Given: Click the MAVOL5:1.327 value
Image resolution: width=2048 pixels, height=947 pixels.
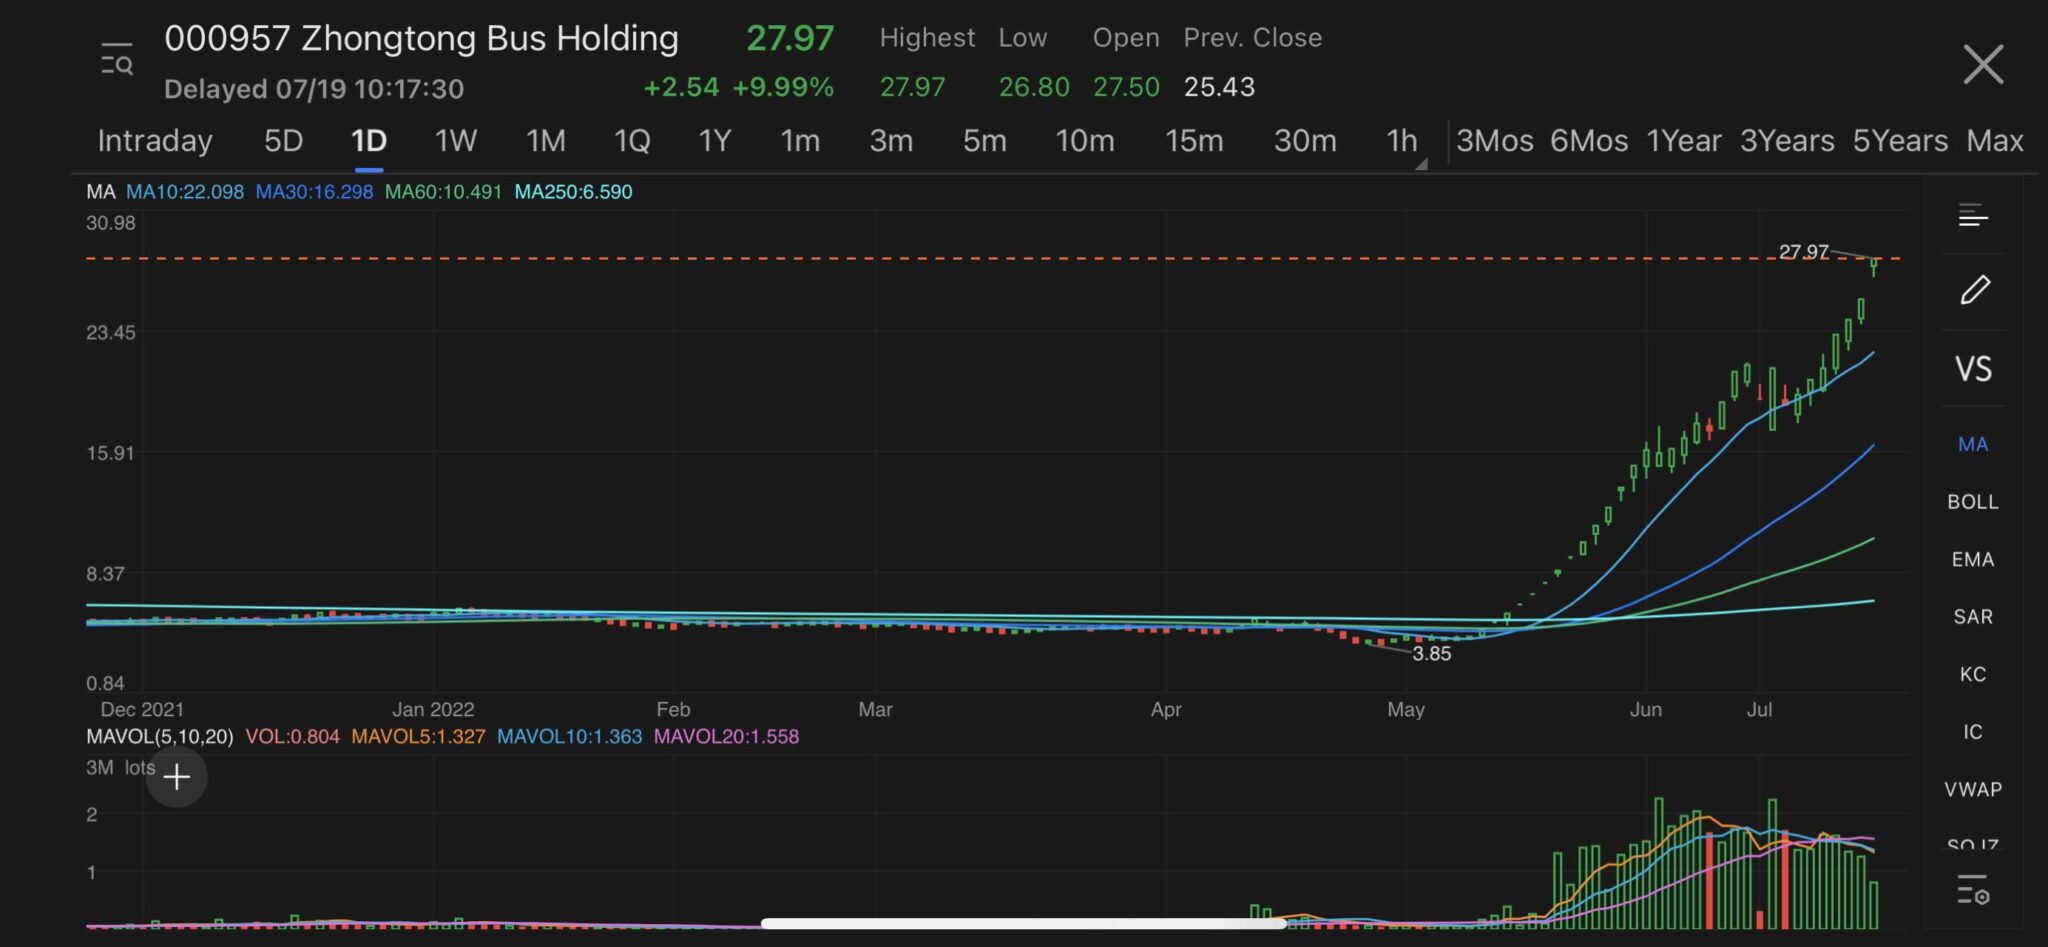Looking at the screenshot, I should click(x=418, y=737).
